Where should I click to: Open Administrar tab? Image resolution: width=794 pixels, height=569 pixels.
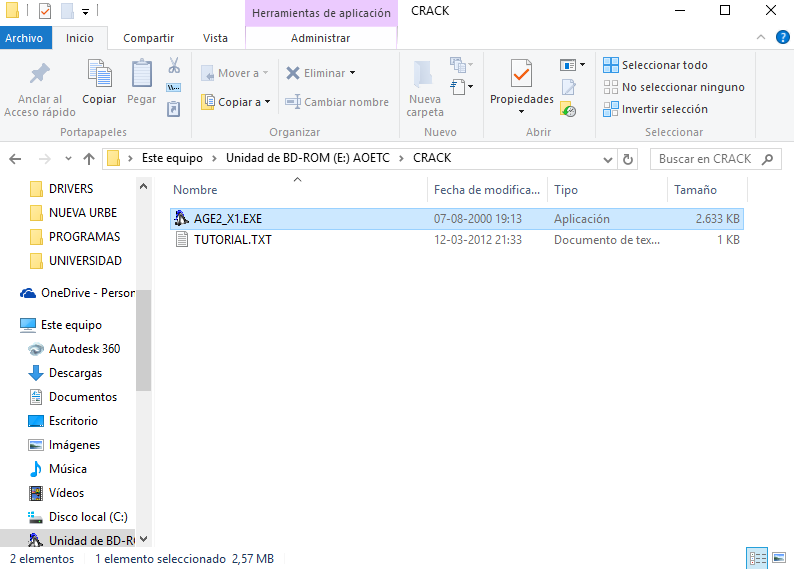pyautogui.click(x=321, y=38)
